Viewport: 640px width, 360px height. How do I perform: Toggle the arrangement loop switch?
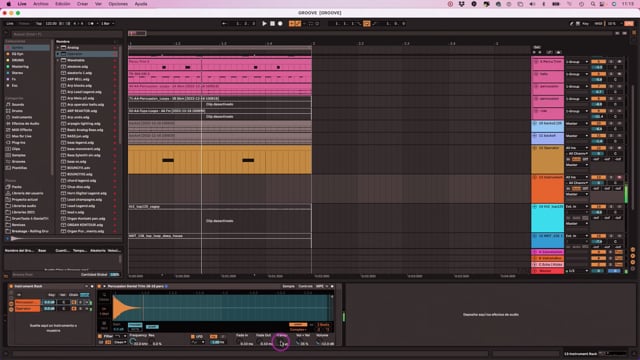[x=367, y=24]
